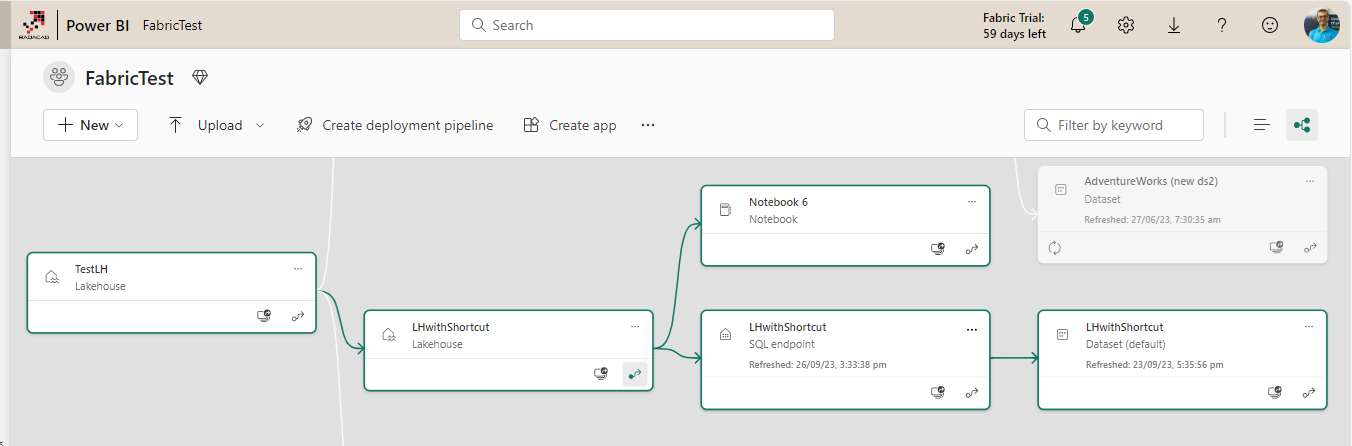Open the notifications bell icon
Image resolution: width=1352 pixels, height=446 pixels.
point(1078,26)
